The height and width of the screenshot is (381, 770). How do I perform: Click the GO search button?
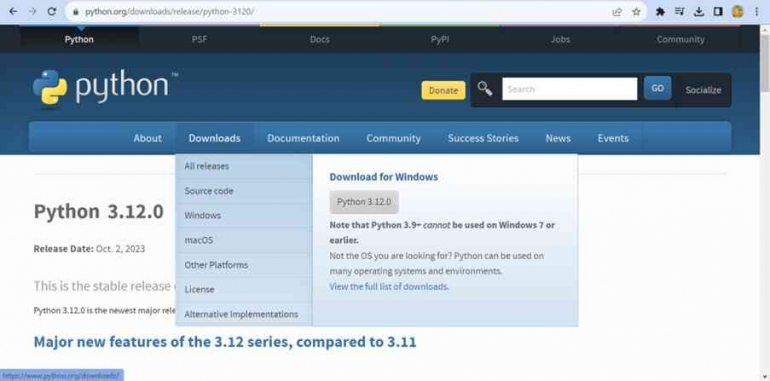658,88
